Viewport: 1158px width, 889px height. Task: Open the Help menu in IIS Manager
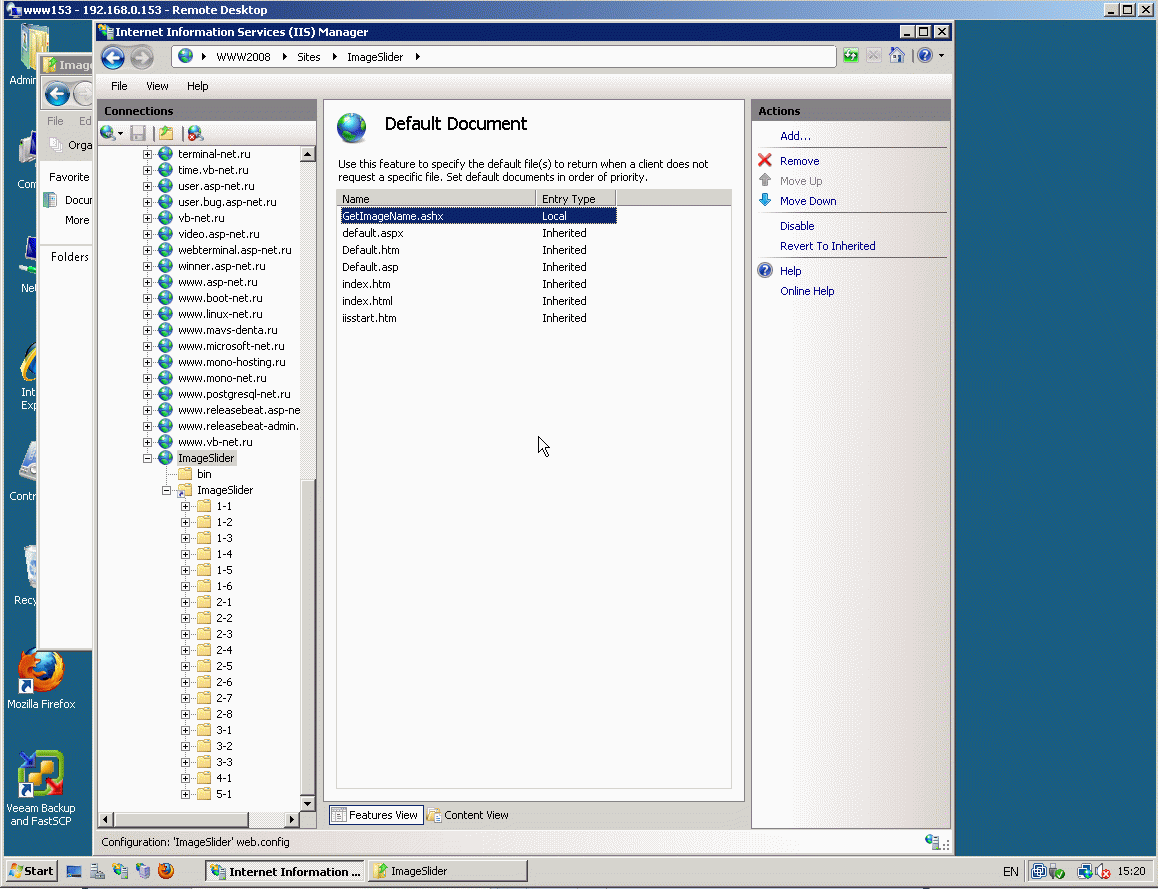point(197,86)
